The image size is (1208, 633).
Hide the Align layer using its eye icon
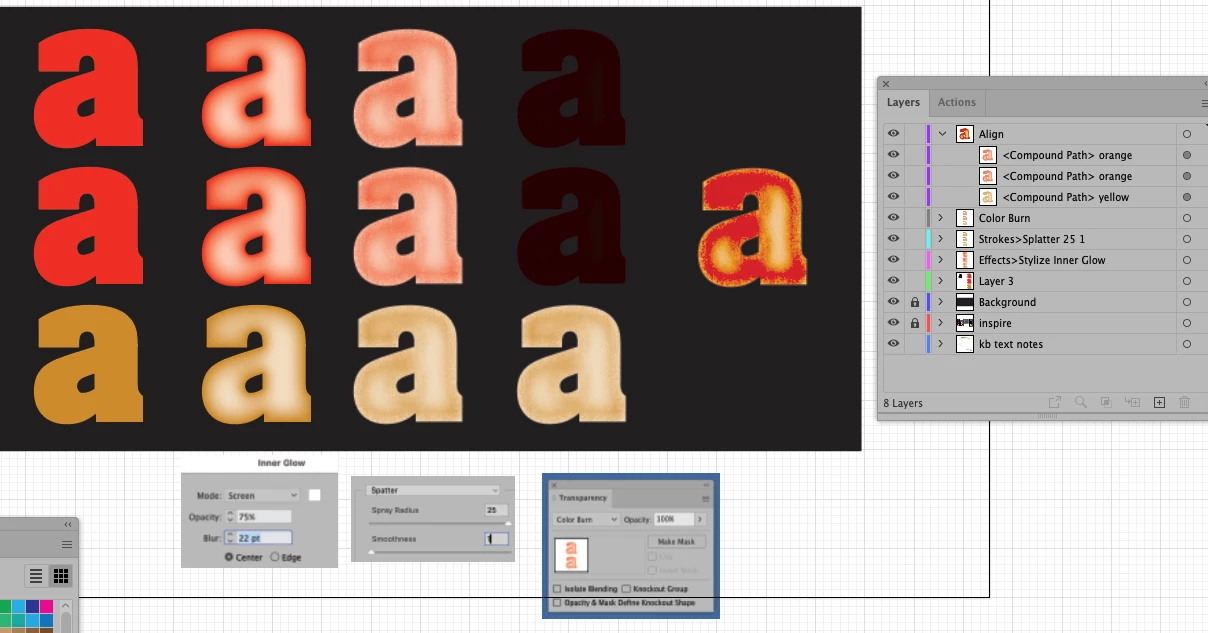893,134
